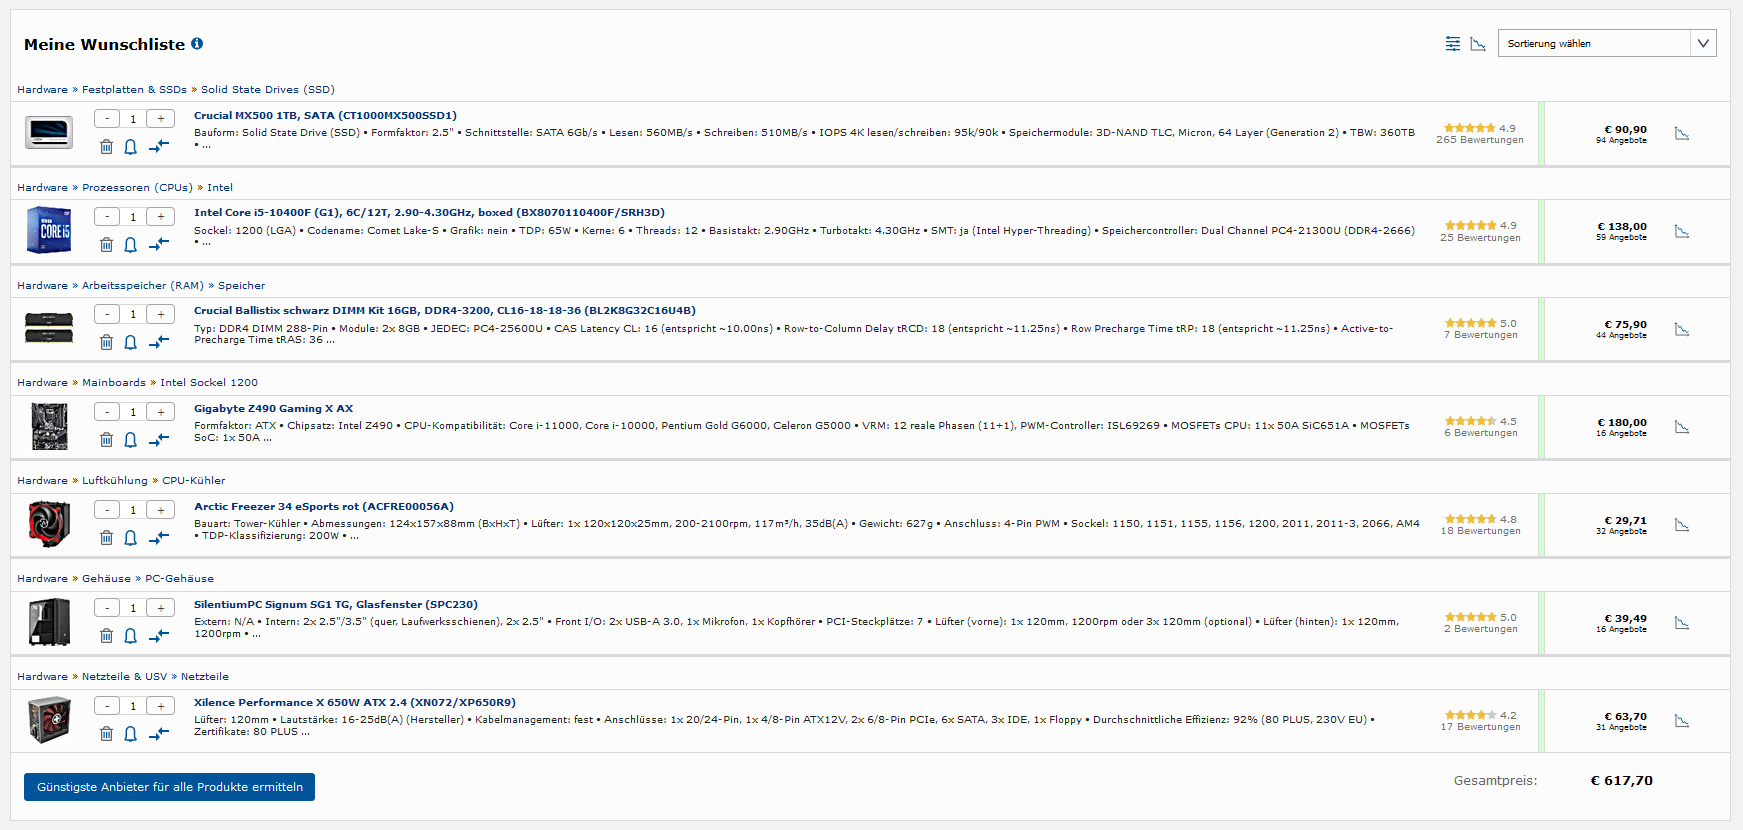Go to Arbeitsspeicher (RAM) breadcrumb
This screenshot has height=830, width=1743.
tap(143, 285)
